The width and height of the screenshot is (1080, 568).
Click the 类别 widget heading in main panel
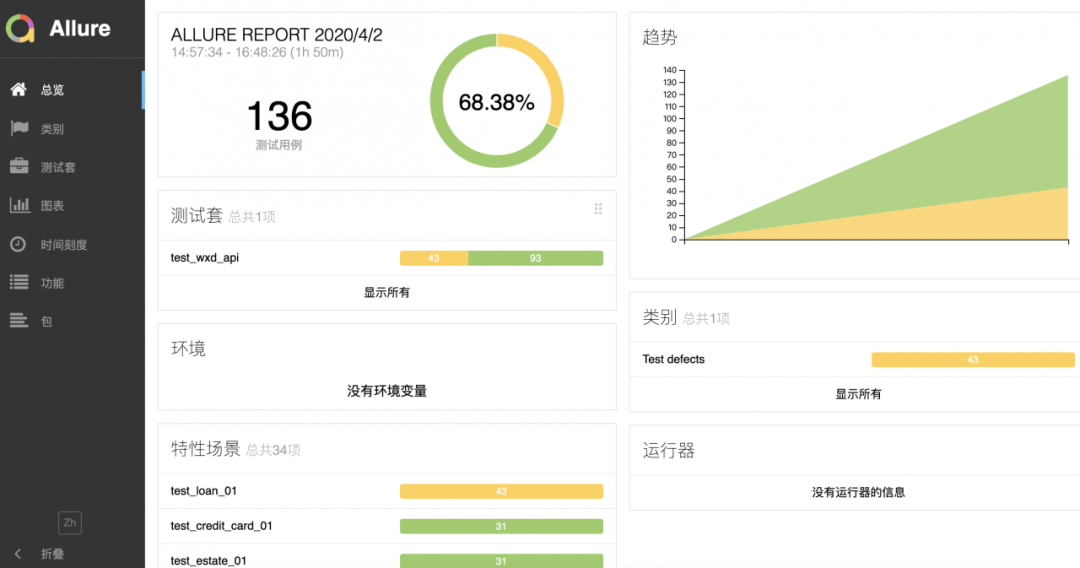coord(660,317)
